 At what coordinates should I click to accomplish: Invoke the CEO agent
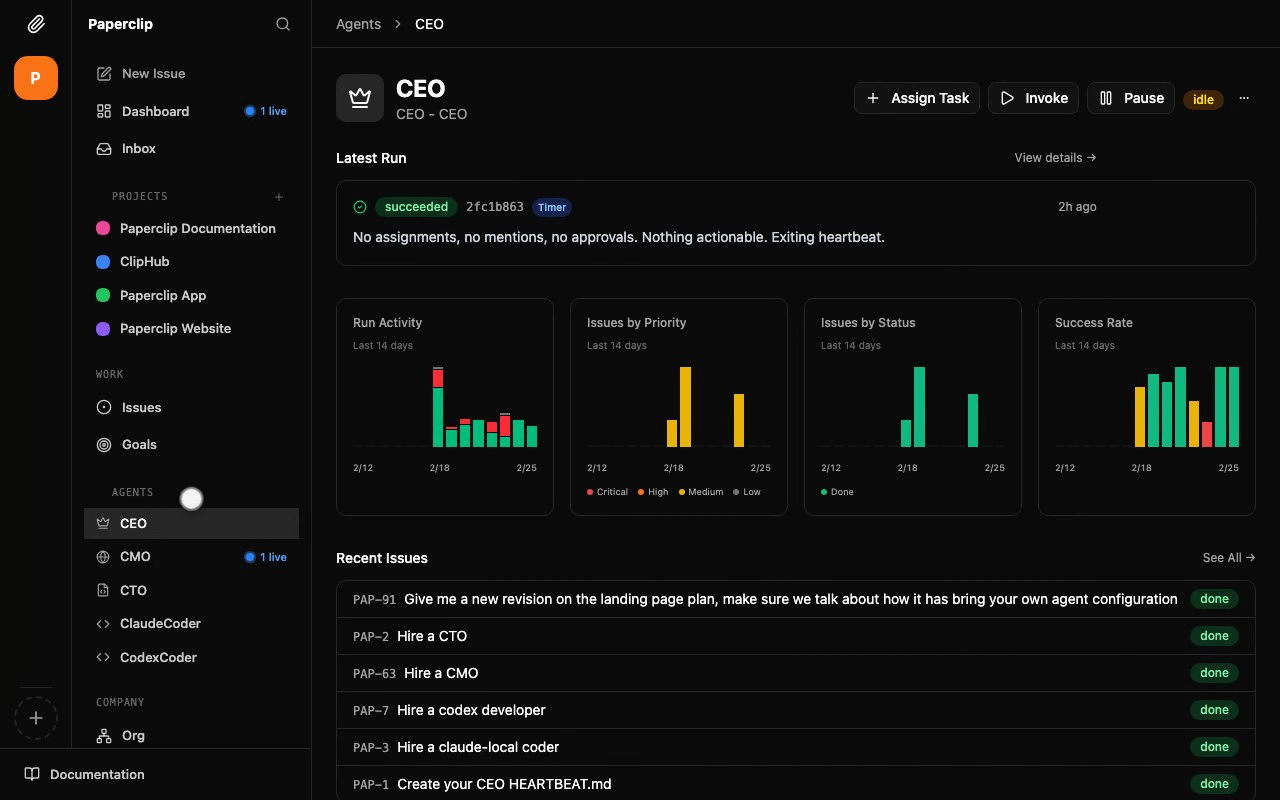[1033, 98]
